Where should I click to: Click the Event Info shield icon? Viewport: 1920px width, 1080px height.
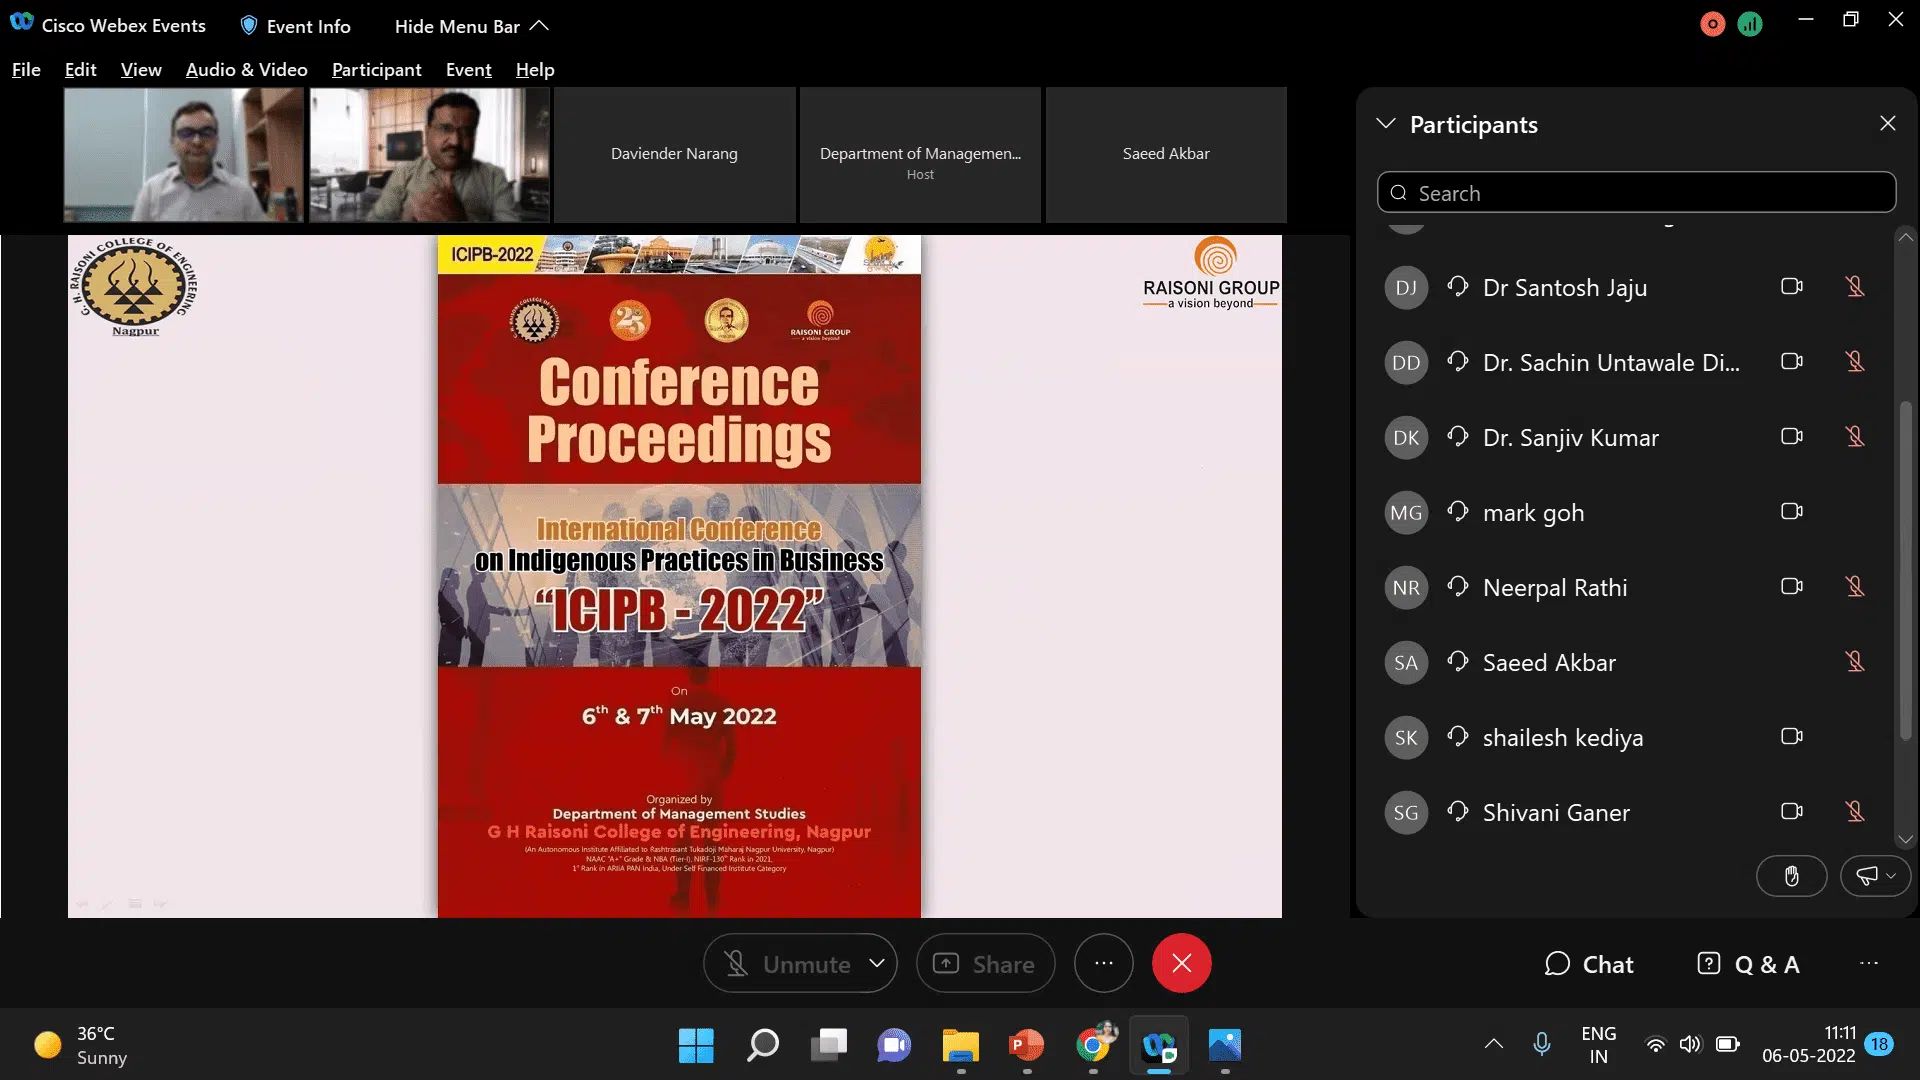click(249, 26)
